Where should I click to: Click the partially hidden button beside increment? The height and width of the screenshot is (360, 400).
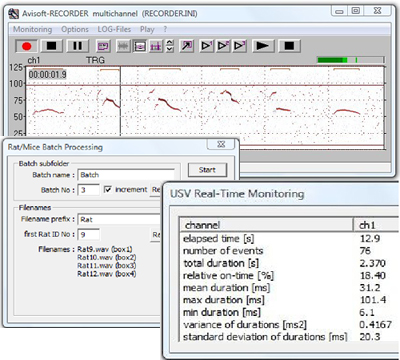coord(156,190)
